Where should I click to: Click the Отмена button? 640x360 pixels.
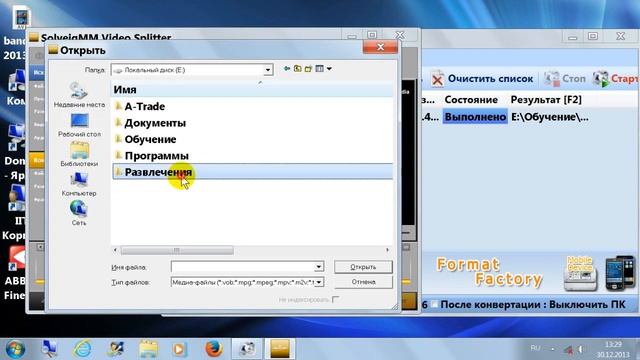[363, 282]
